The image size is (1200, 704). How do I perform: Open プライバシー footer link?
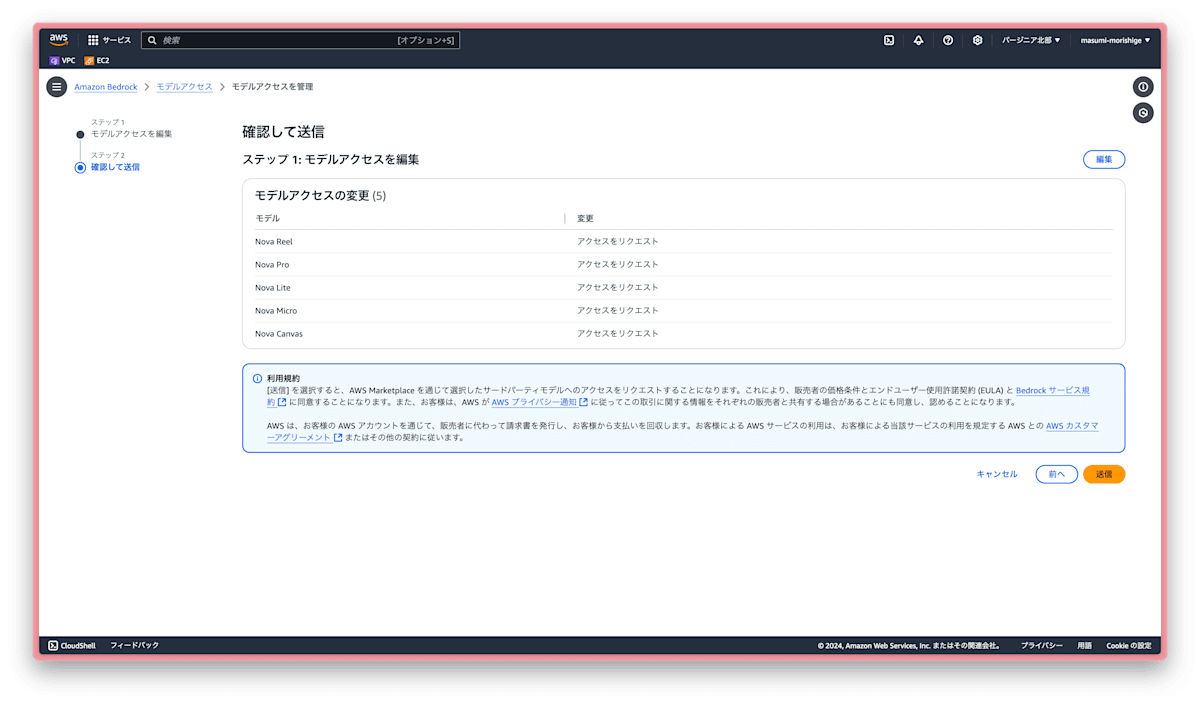[x=1041, y=646]
